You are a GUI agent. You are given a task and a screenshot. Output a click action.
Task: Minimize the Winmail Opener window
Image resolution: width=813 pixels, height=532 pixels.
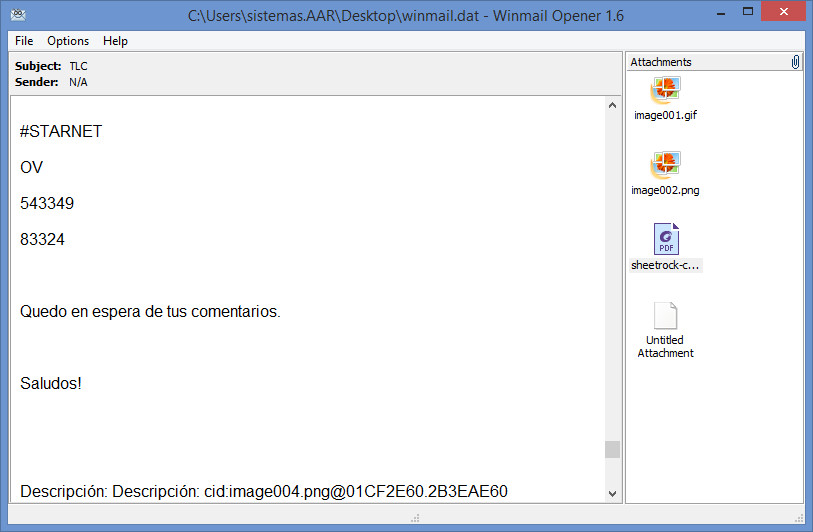721,12
